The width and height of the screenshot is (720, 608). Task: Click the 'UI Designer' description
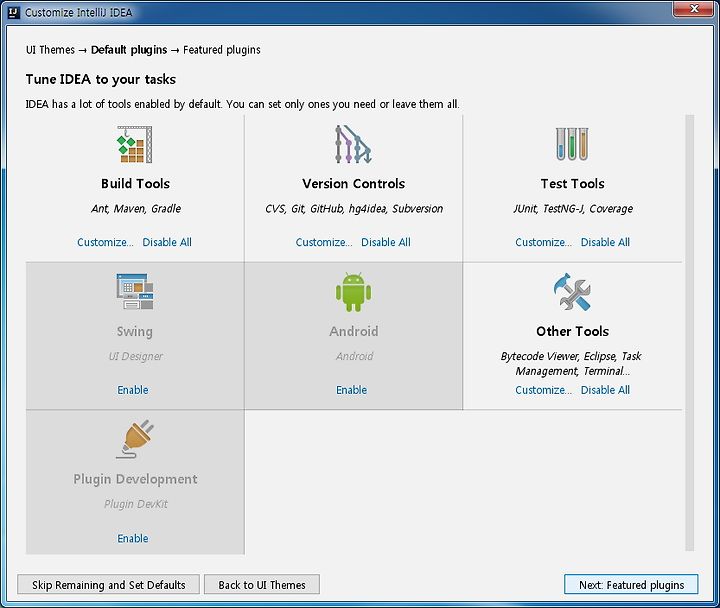(x=135, y=356)
